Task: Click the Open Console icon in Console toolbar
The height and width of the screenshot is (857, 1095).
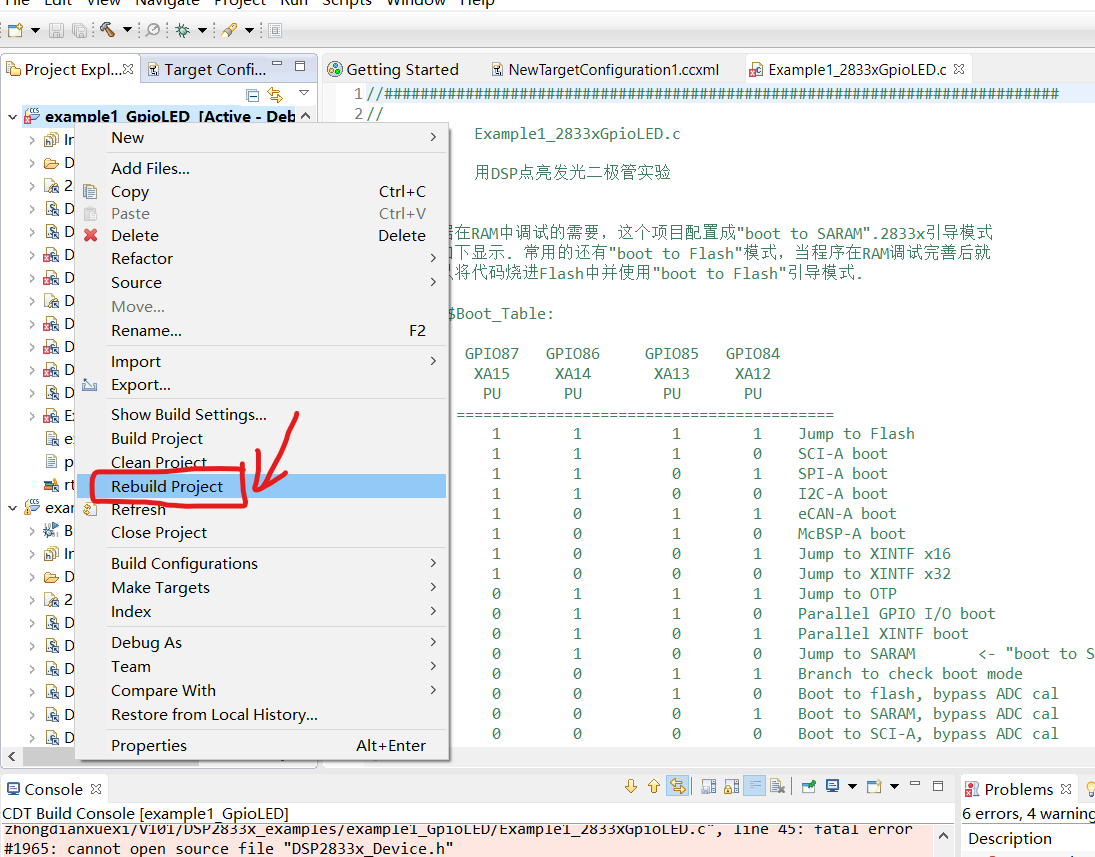Action: pos(874,786)
